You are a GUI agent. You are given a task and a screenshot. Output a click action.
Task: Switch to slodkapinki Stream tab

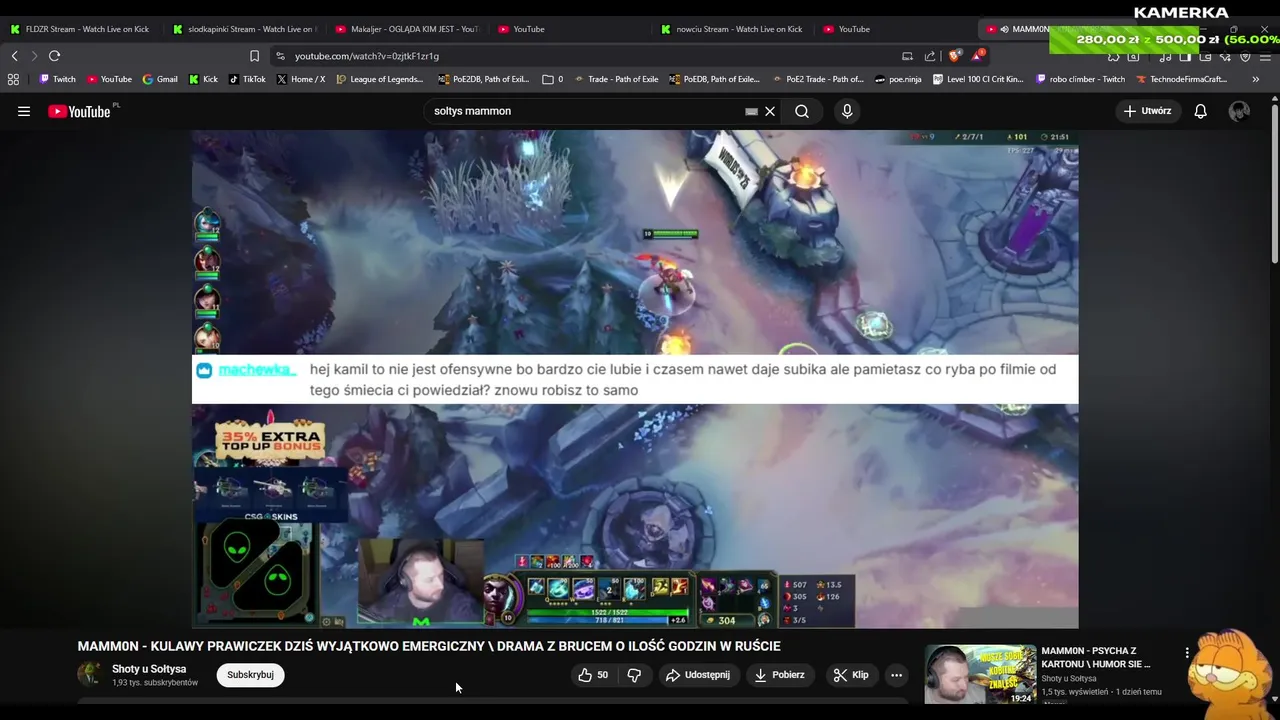243,29
